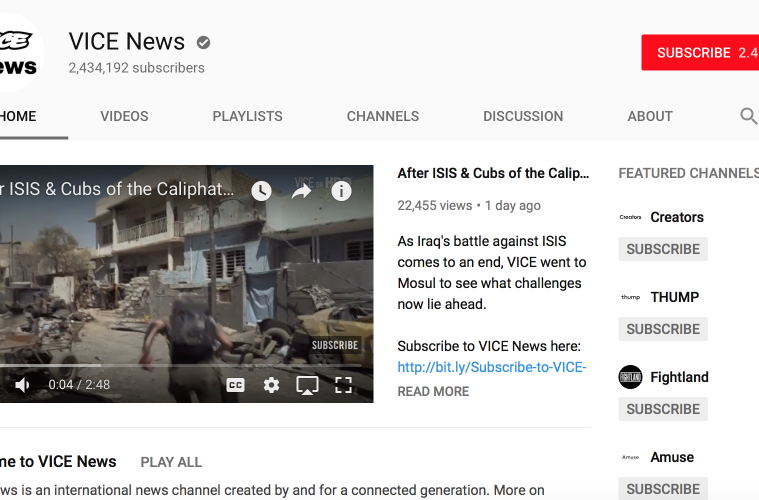Click the red SUBSCRIBE button for VICE News
The height and width of the screenshot is (500, 759).
(x=700, y=52)
